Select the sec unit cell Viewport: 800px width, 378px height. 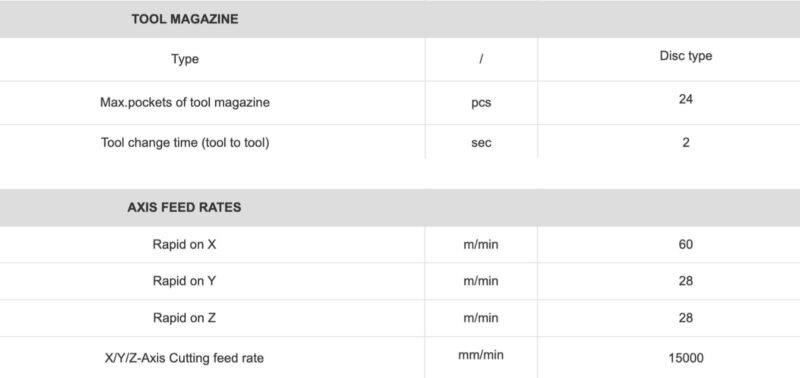click(x=481, y=143)
